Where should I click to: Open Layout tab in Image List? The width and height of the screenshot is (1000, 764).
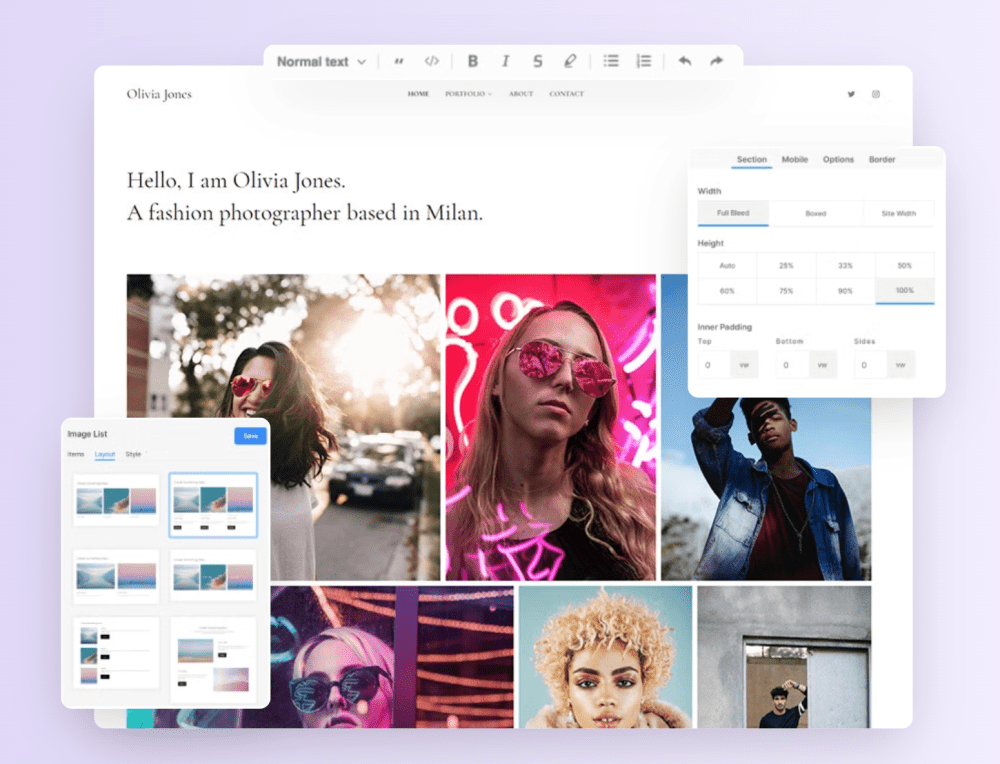coord(105,454)
